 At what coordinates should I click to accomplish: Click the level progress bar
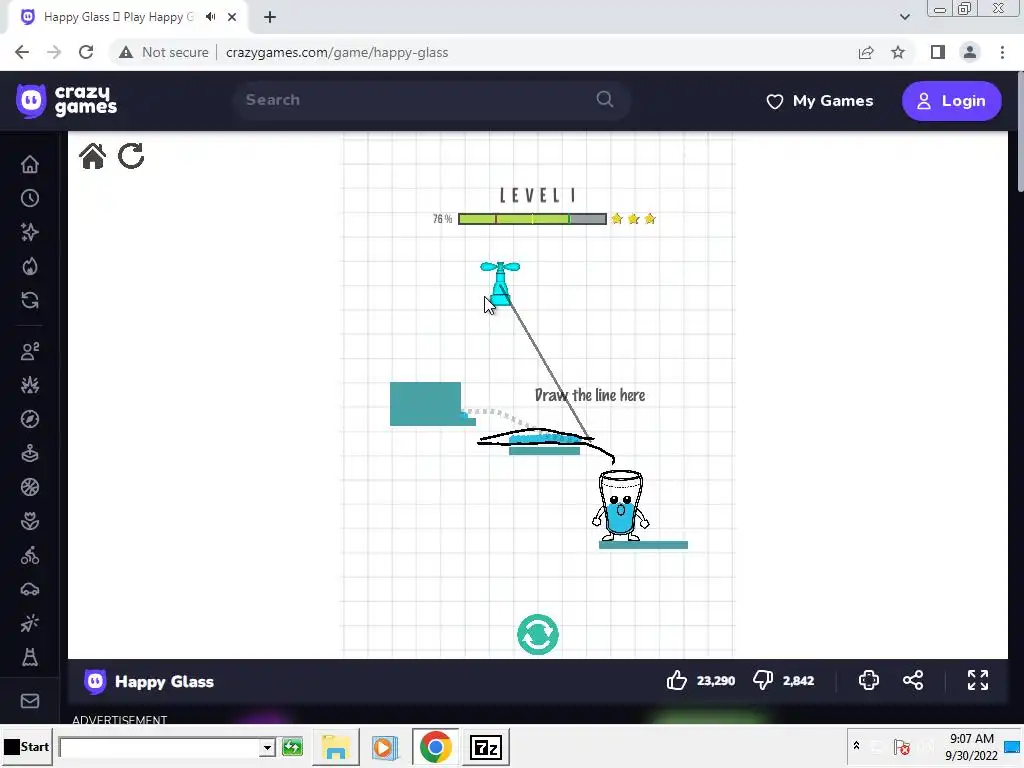pos(532,219)
